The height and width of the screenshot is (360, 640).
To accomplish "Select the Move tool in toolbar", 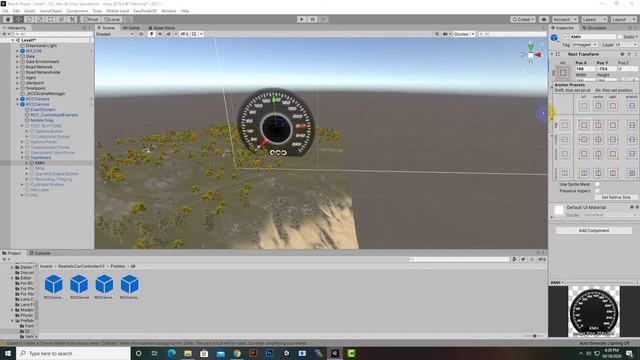I will tap(19, 19).
